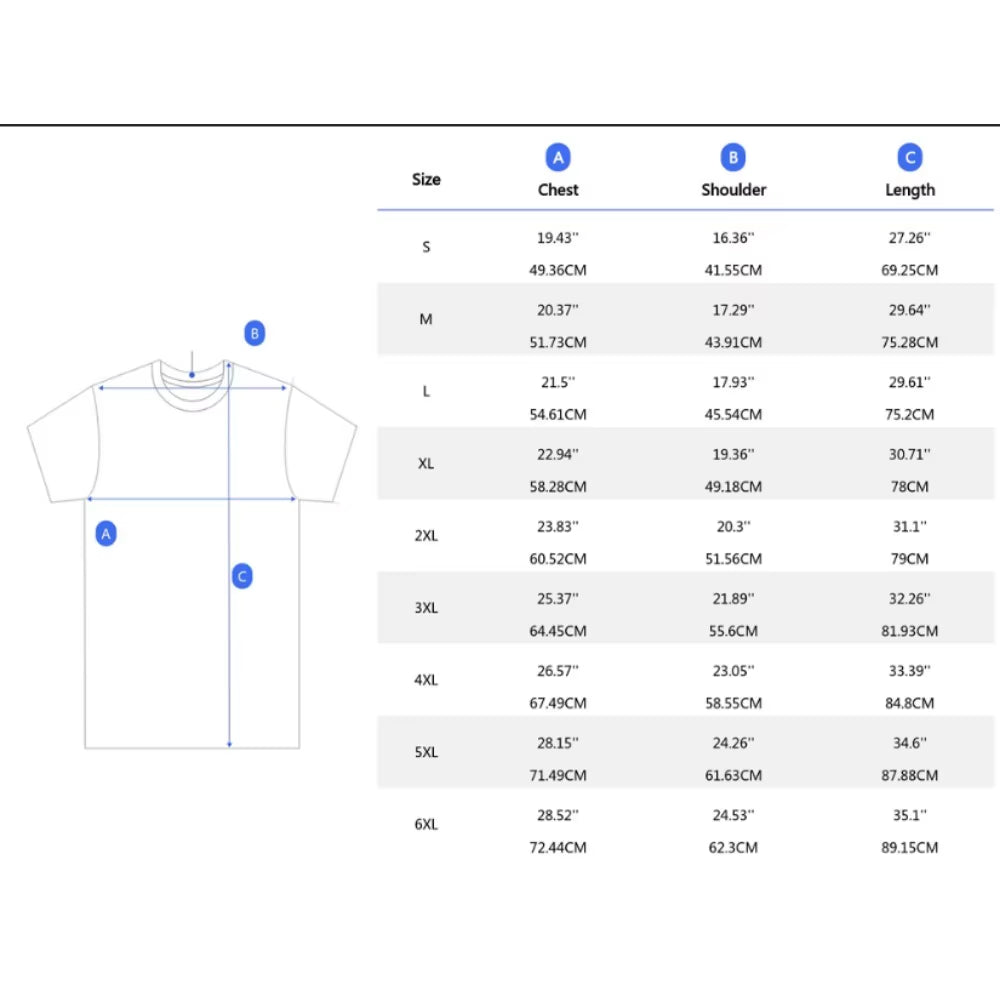
Task: Click the 89.15CM length value
Action: pos(910,848)
